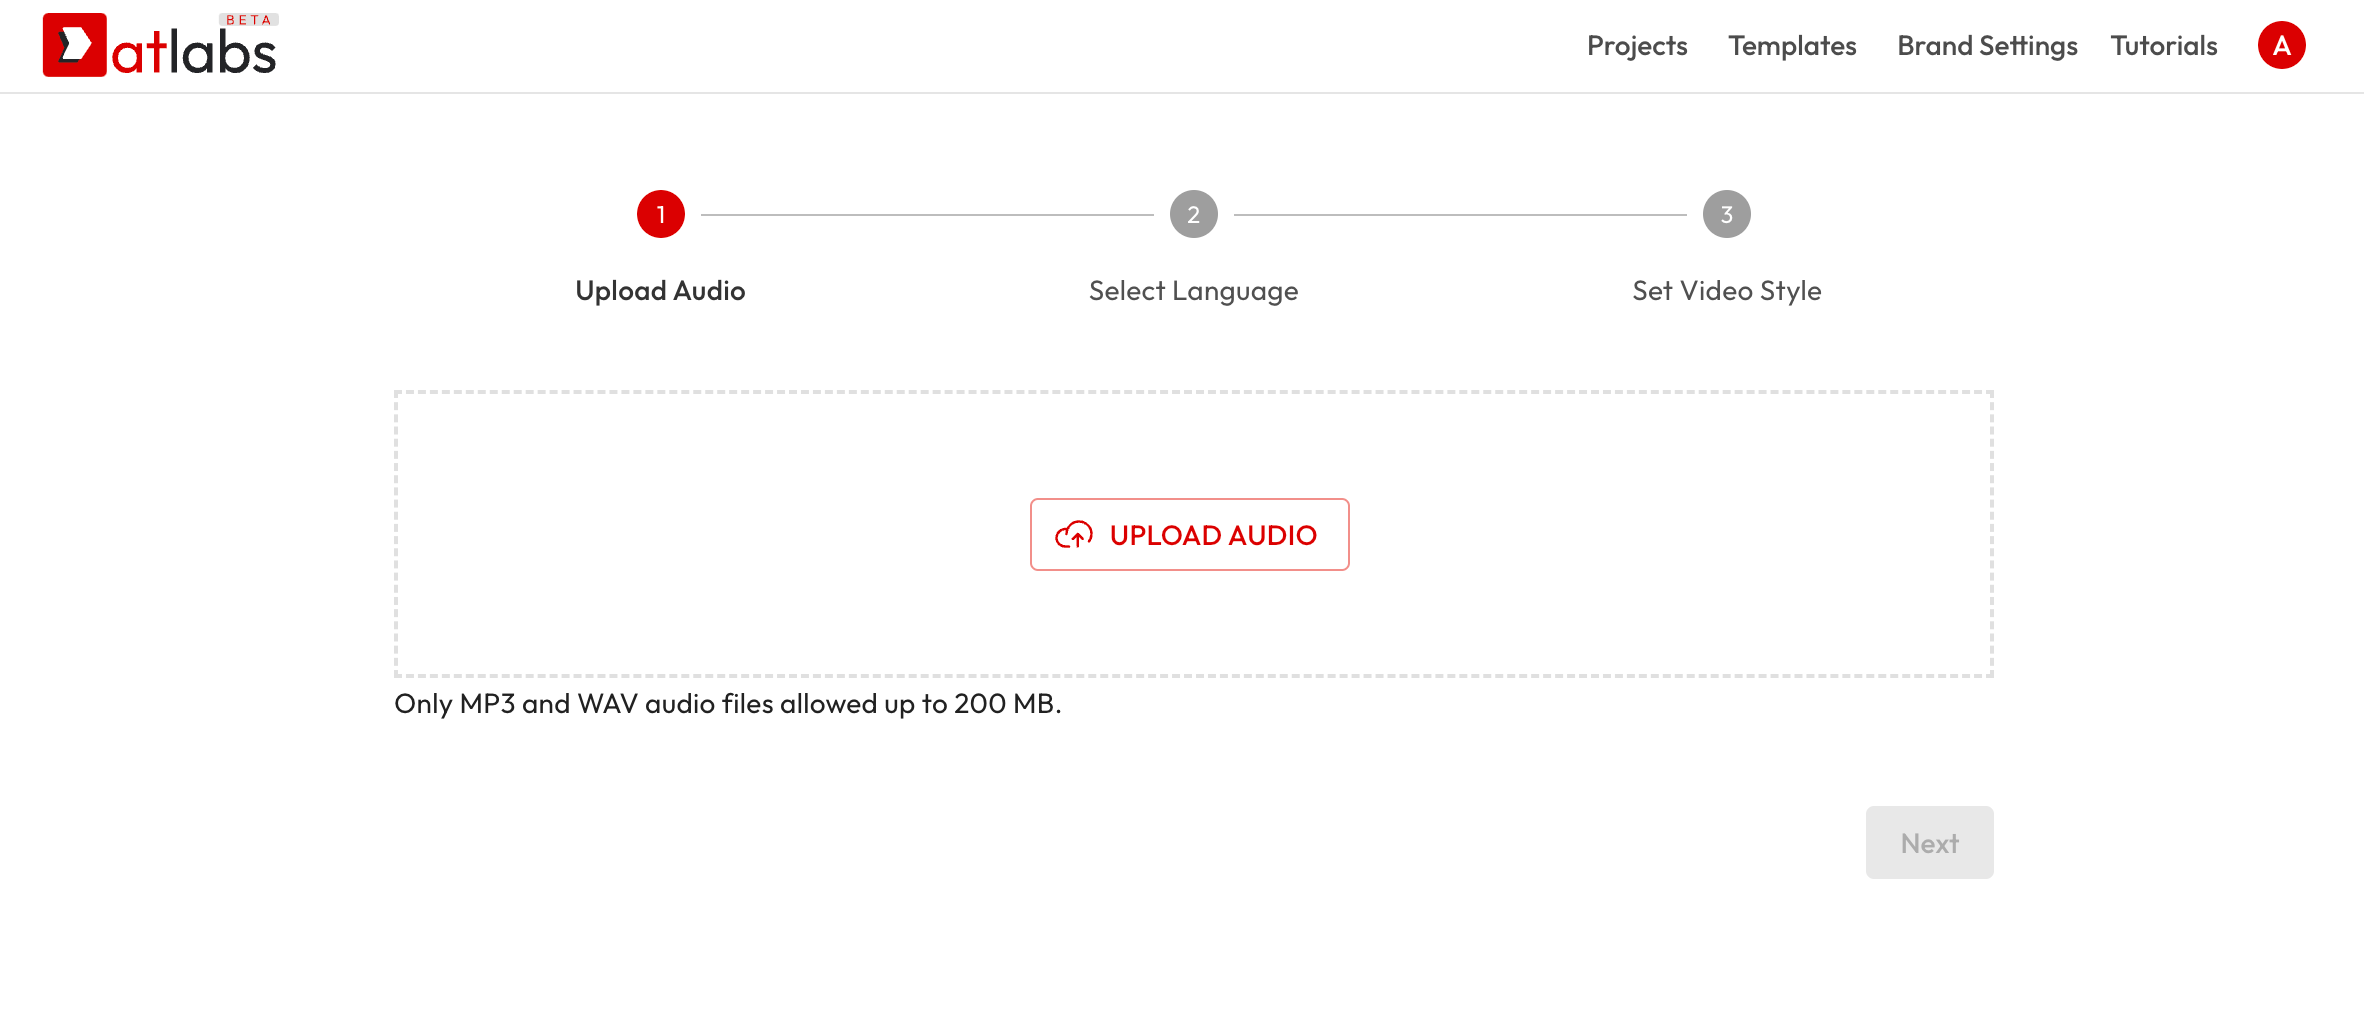Click the MP3 and WAV file limit note

point(727,704)
